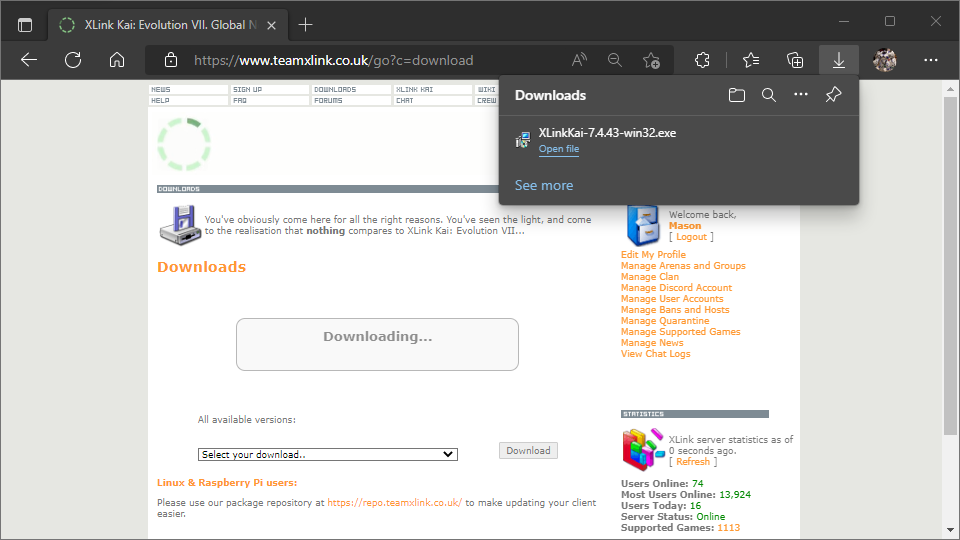Refresh the page

pyautogui.click(x=73, y=60)
